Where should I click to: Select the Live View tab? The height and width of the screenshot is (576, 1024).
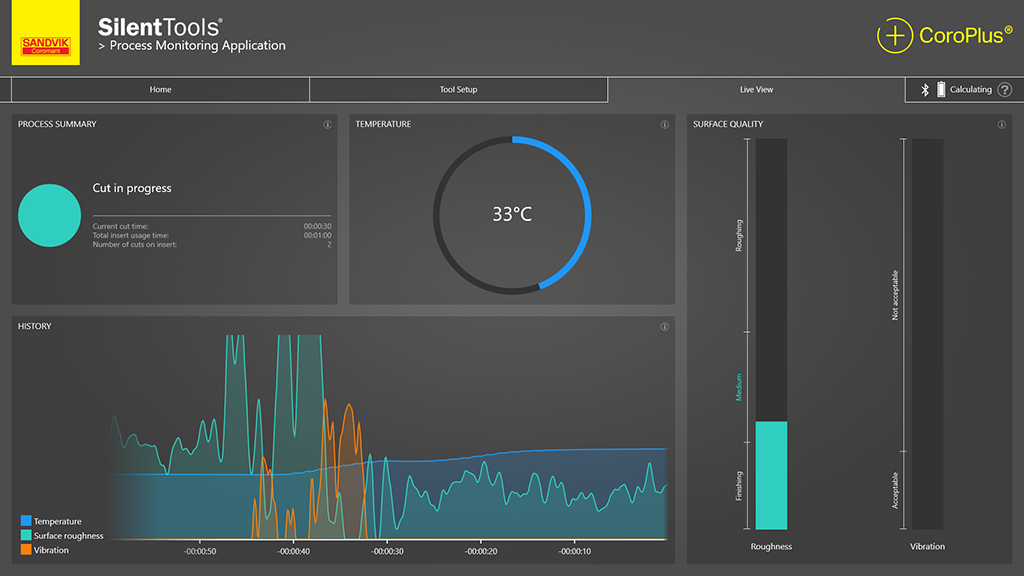click(756, 89)
